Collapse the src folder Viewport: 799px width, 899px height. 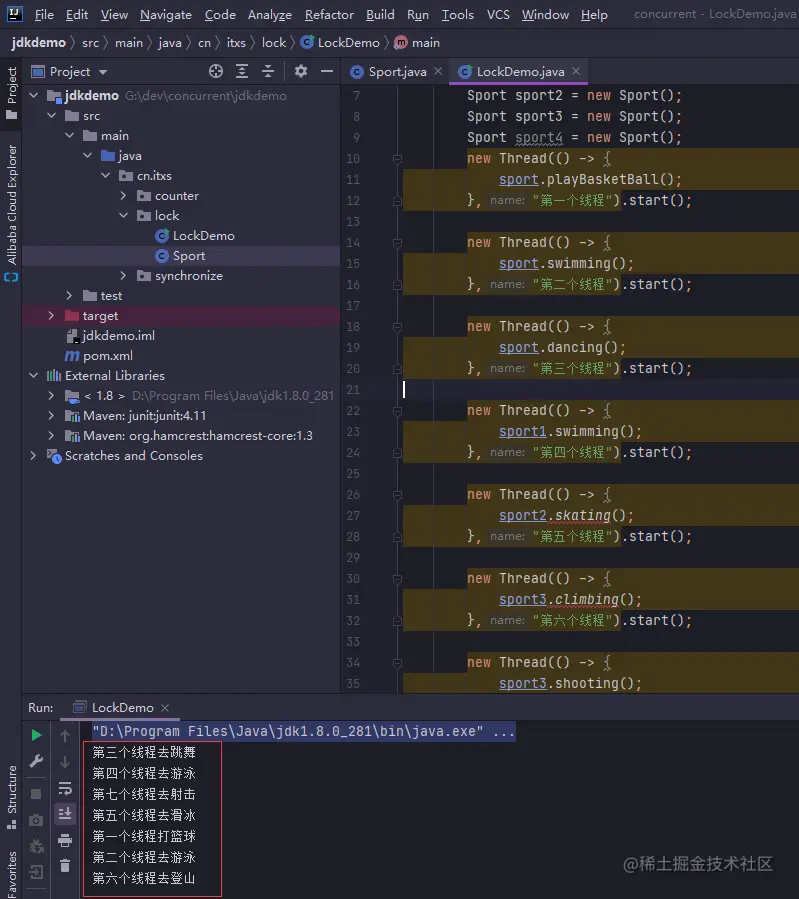click(52, 116)
